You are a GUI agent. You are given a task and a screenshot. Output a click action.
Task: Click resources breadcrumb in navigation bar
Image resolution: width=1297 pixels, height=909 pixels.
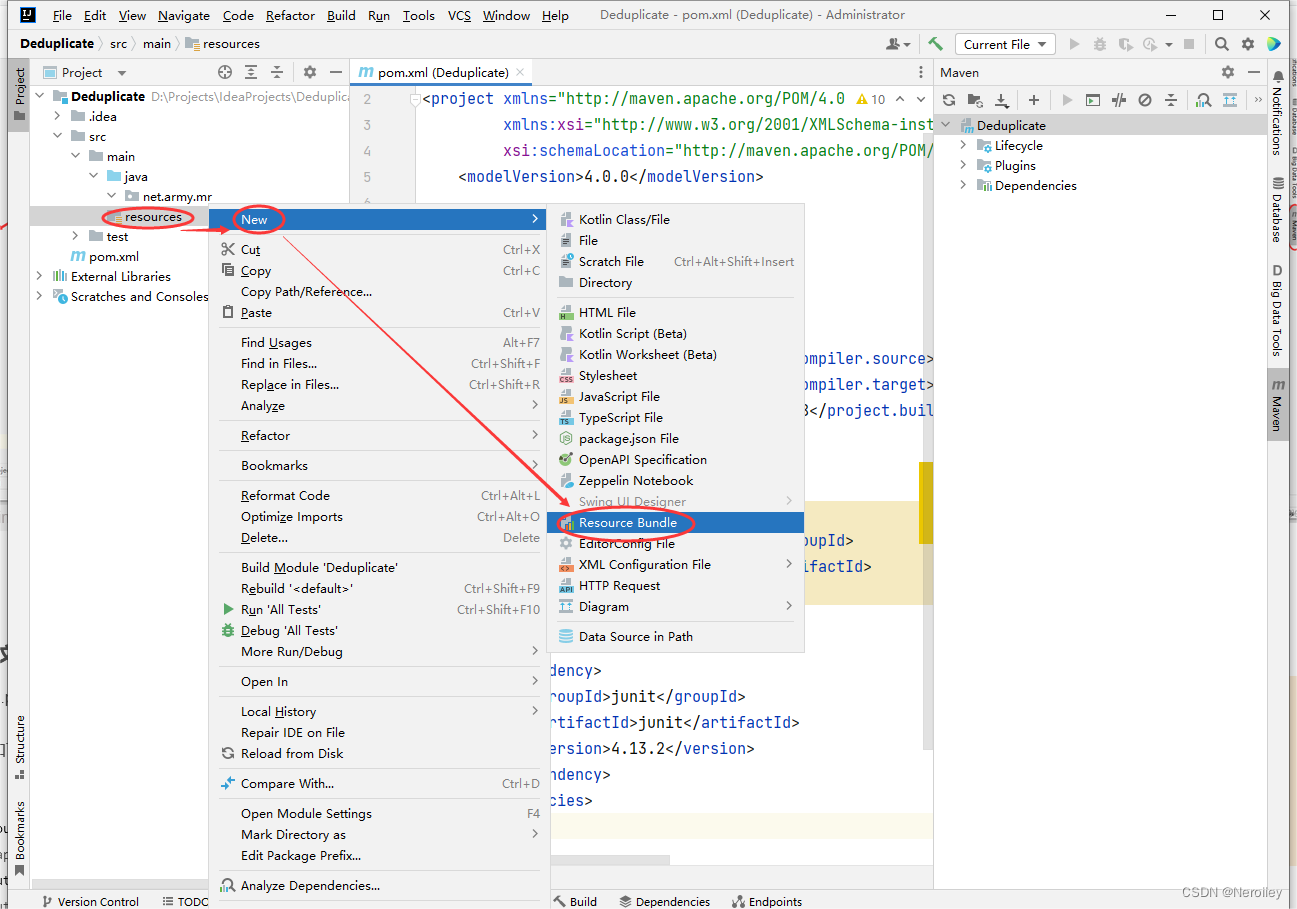point(222,44)
